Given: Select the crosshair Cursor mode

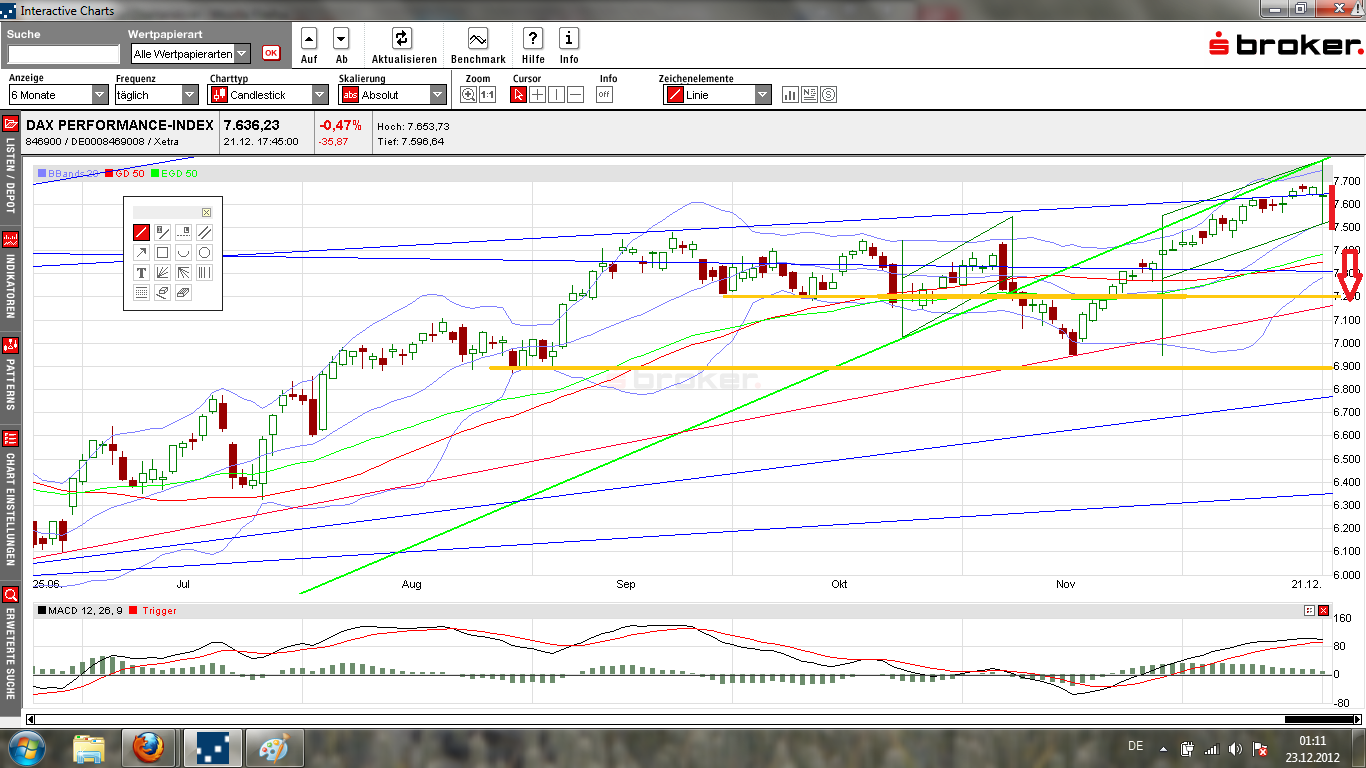Looking at the screenshot, I should pyautogui.click(x=537, y=95).
